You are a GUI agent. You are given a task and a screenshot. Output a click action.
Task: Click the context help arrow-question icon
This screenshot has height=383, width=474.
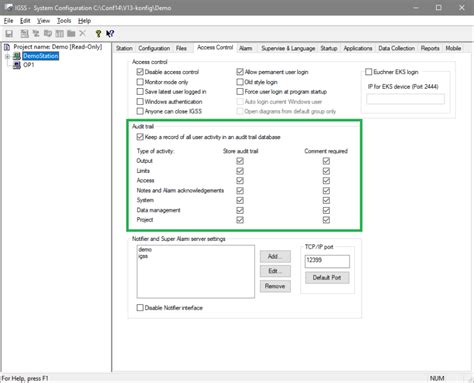click(110, 33)
